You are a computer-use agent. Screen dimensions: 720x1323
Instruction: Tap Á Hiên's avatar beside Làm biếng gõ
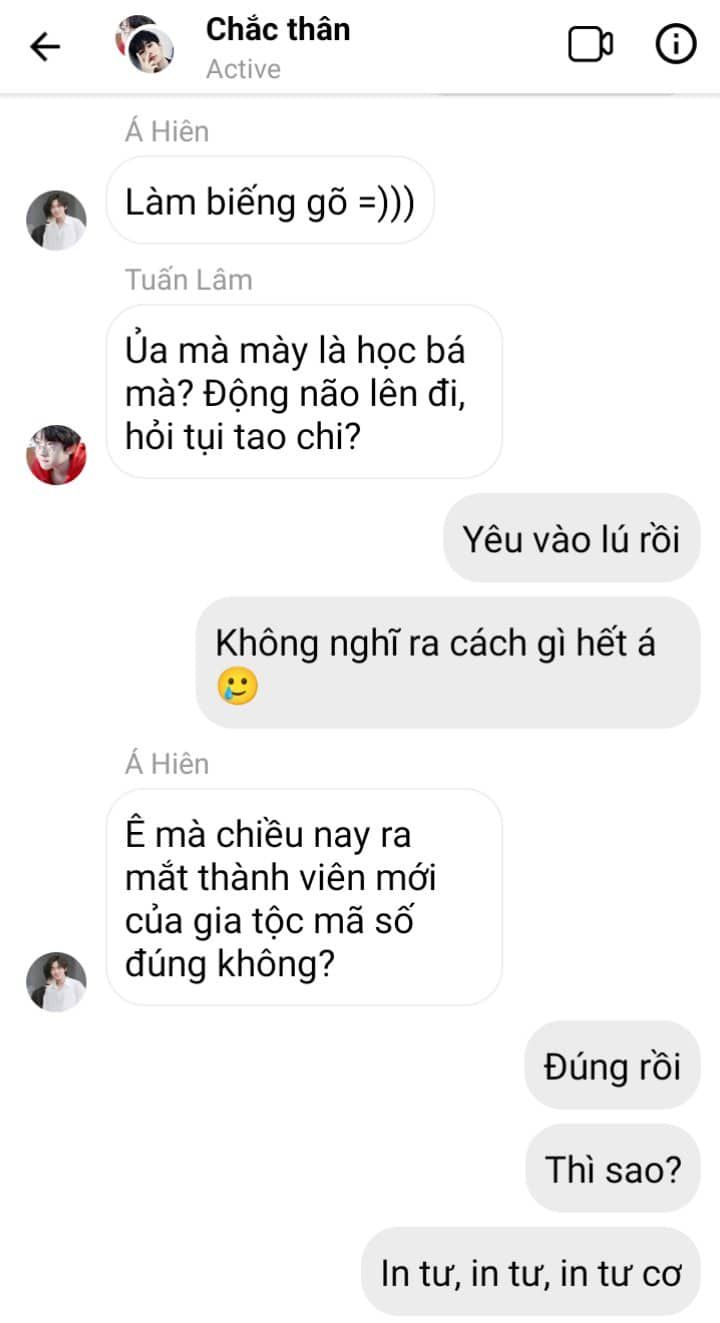pos(56,219)
